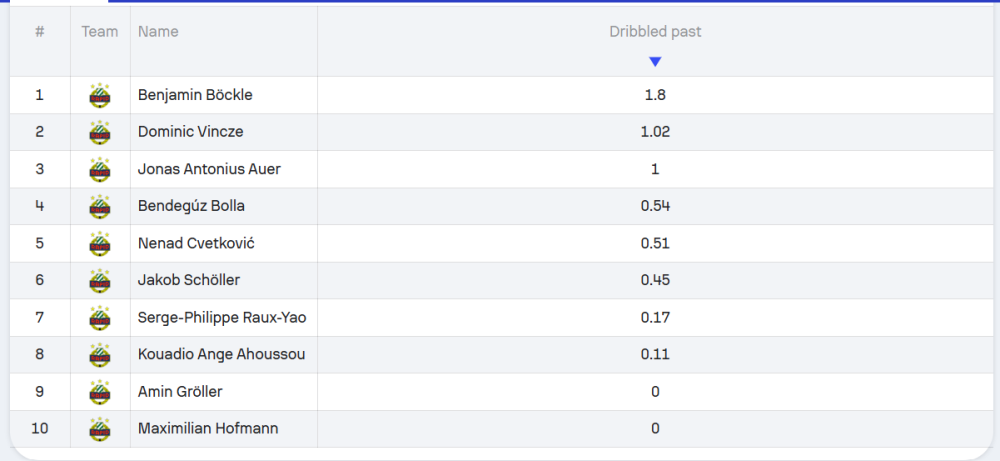Viewport: 1000px width, 461px height.
Task: Click the # rank column header
Action: pos(40,32)
